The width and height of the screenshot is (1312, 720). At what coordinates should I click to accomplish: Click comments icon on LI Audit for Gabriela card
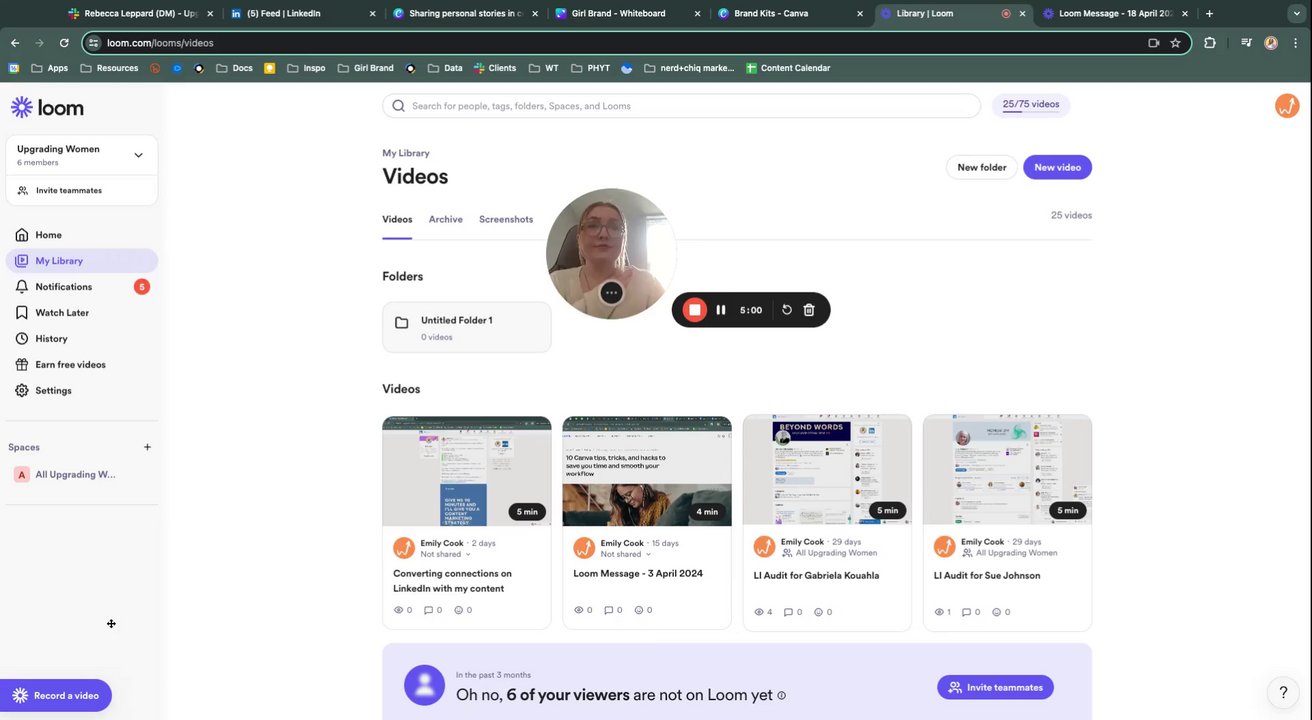(788, 612)
